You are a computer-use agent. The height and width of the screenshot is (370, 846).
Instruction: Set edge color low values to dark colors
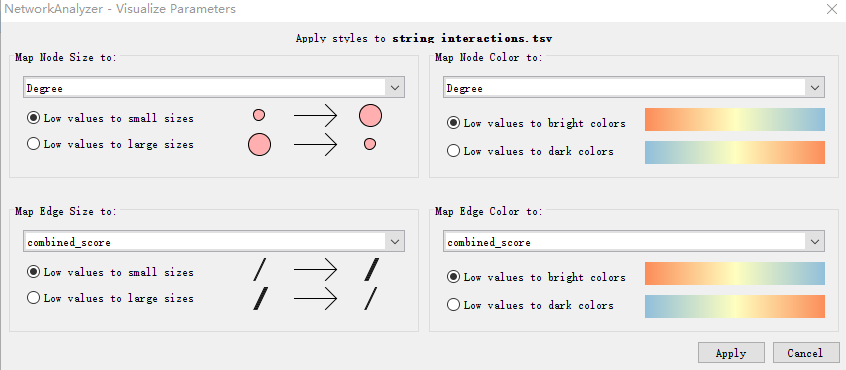point(530,305)
